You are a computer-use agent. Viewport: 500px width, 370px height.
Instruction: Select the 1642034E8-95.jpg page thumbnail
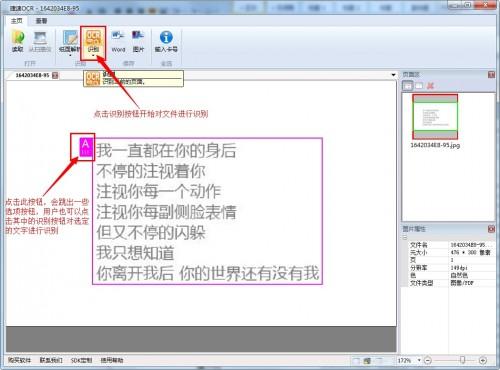[435, 117]
